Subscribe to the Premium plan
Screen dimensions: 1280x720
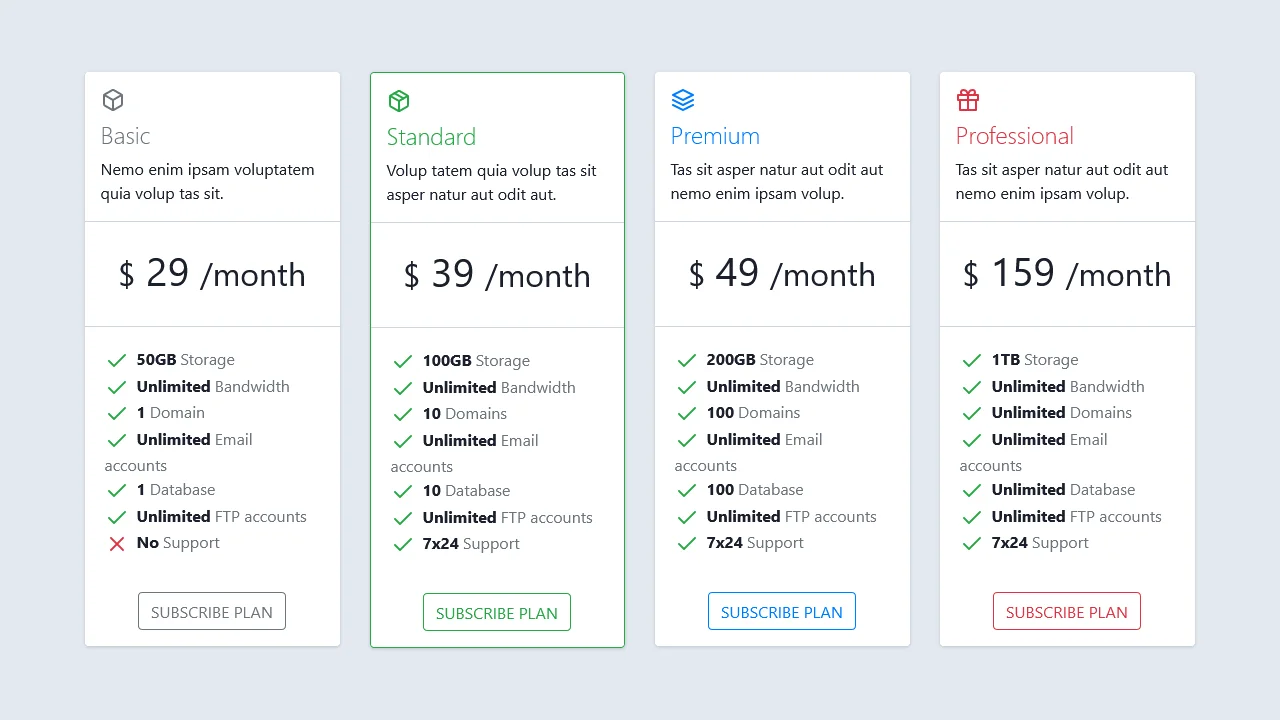pos(782,611)
